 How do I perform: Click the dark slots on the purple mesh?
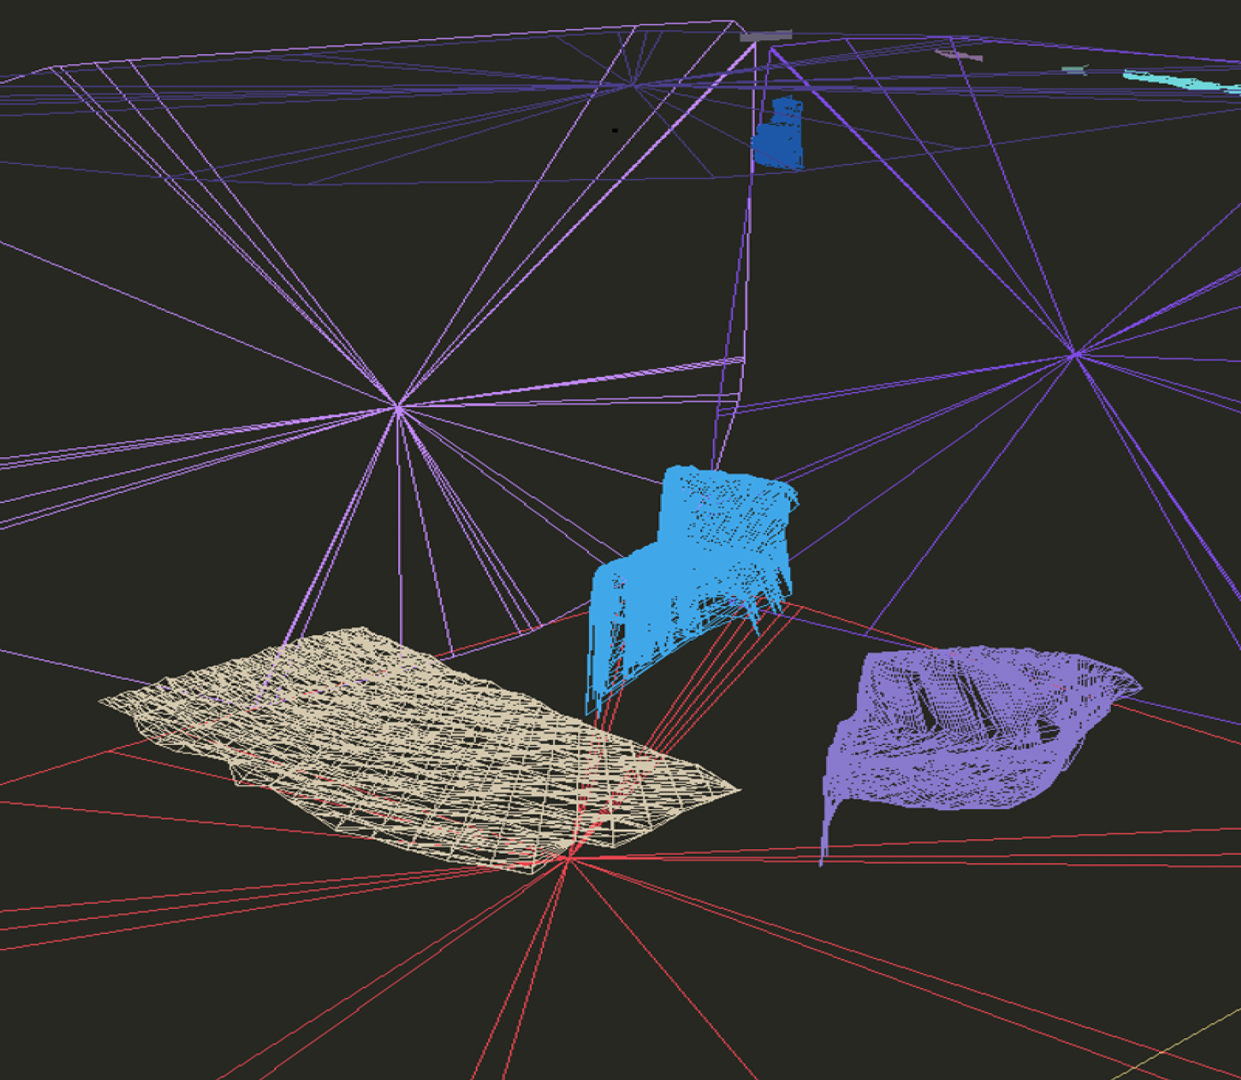coord(945,700)
